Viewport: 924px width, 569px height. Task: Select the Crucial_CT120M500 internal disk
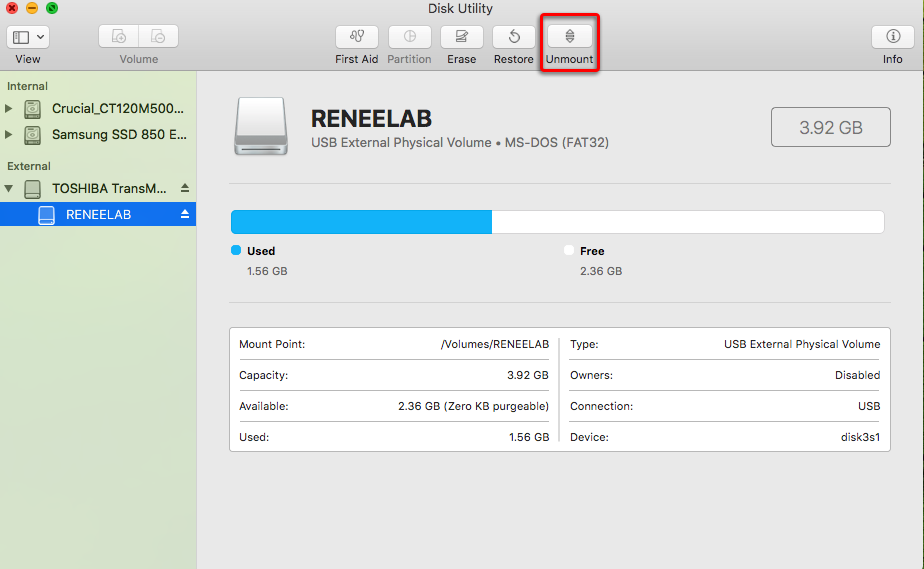(x=118, y=108)
